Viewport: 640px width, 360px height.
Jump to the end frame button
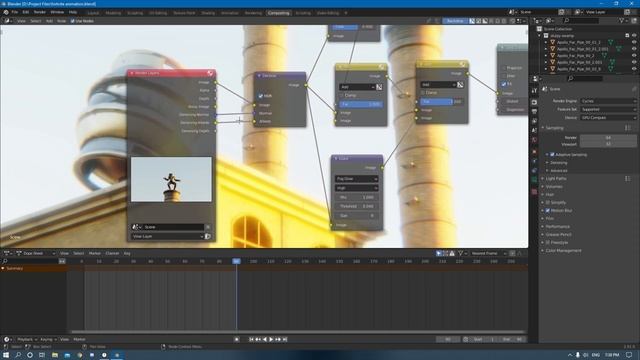[x=285, y=339]
